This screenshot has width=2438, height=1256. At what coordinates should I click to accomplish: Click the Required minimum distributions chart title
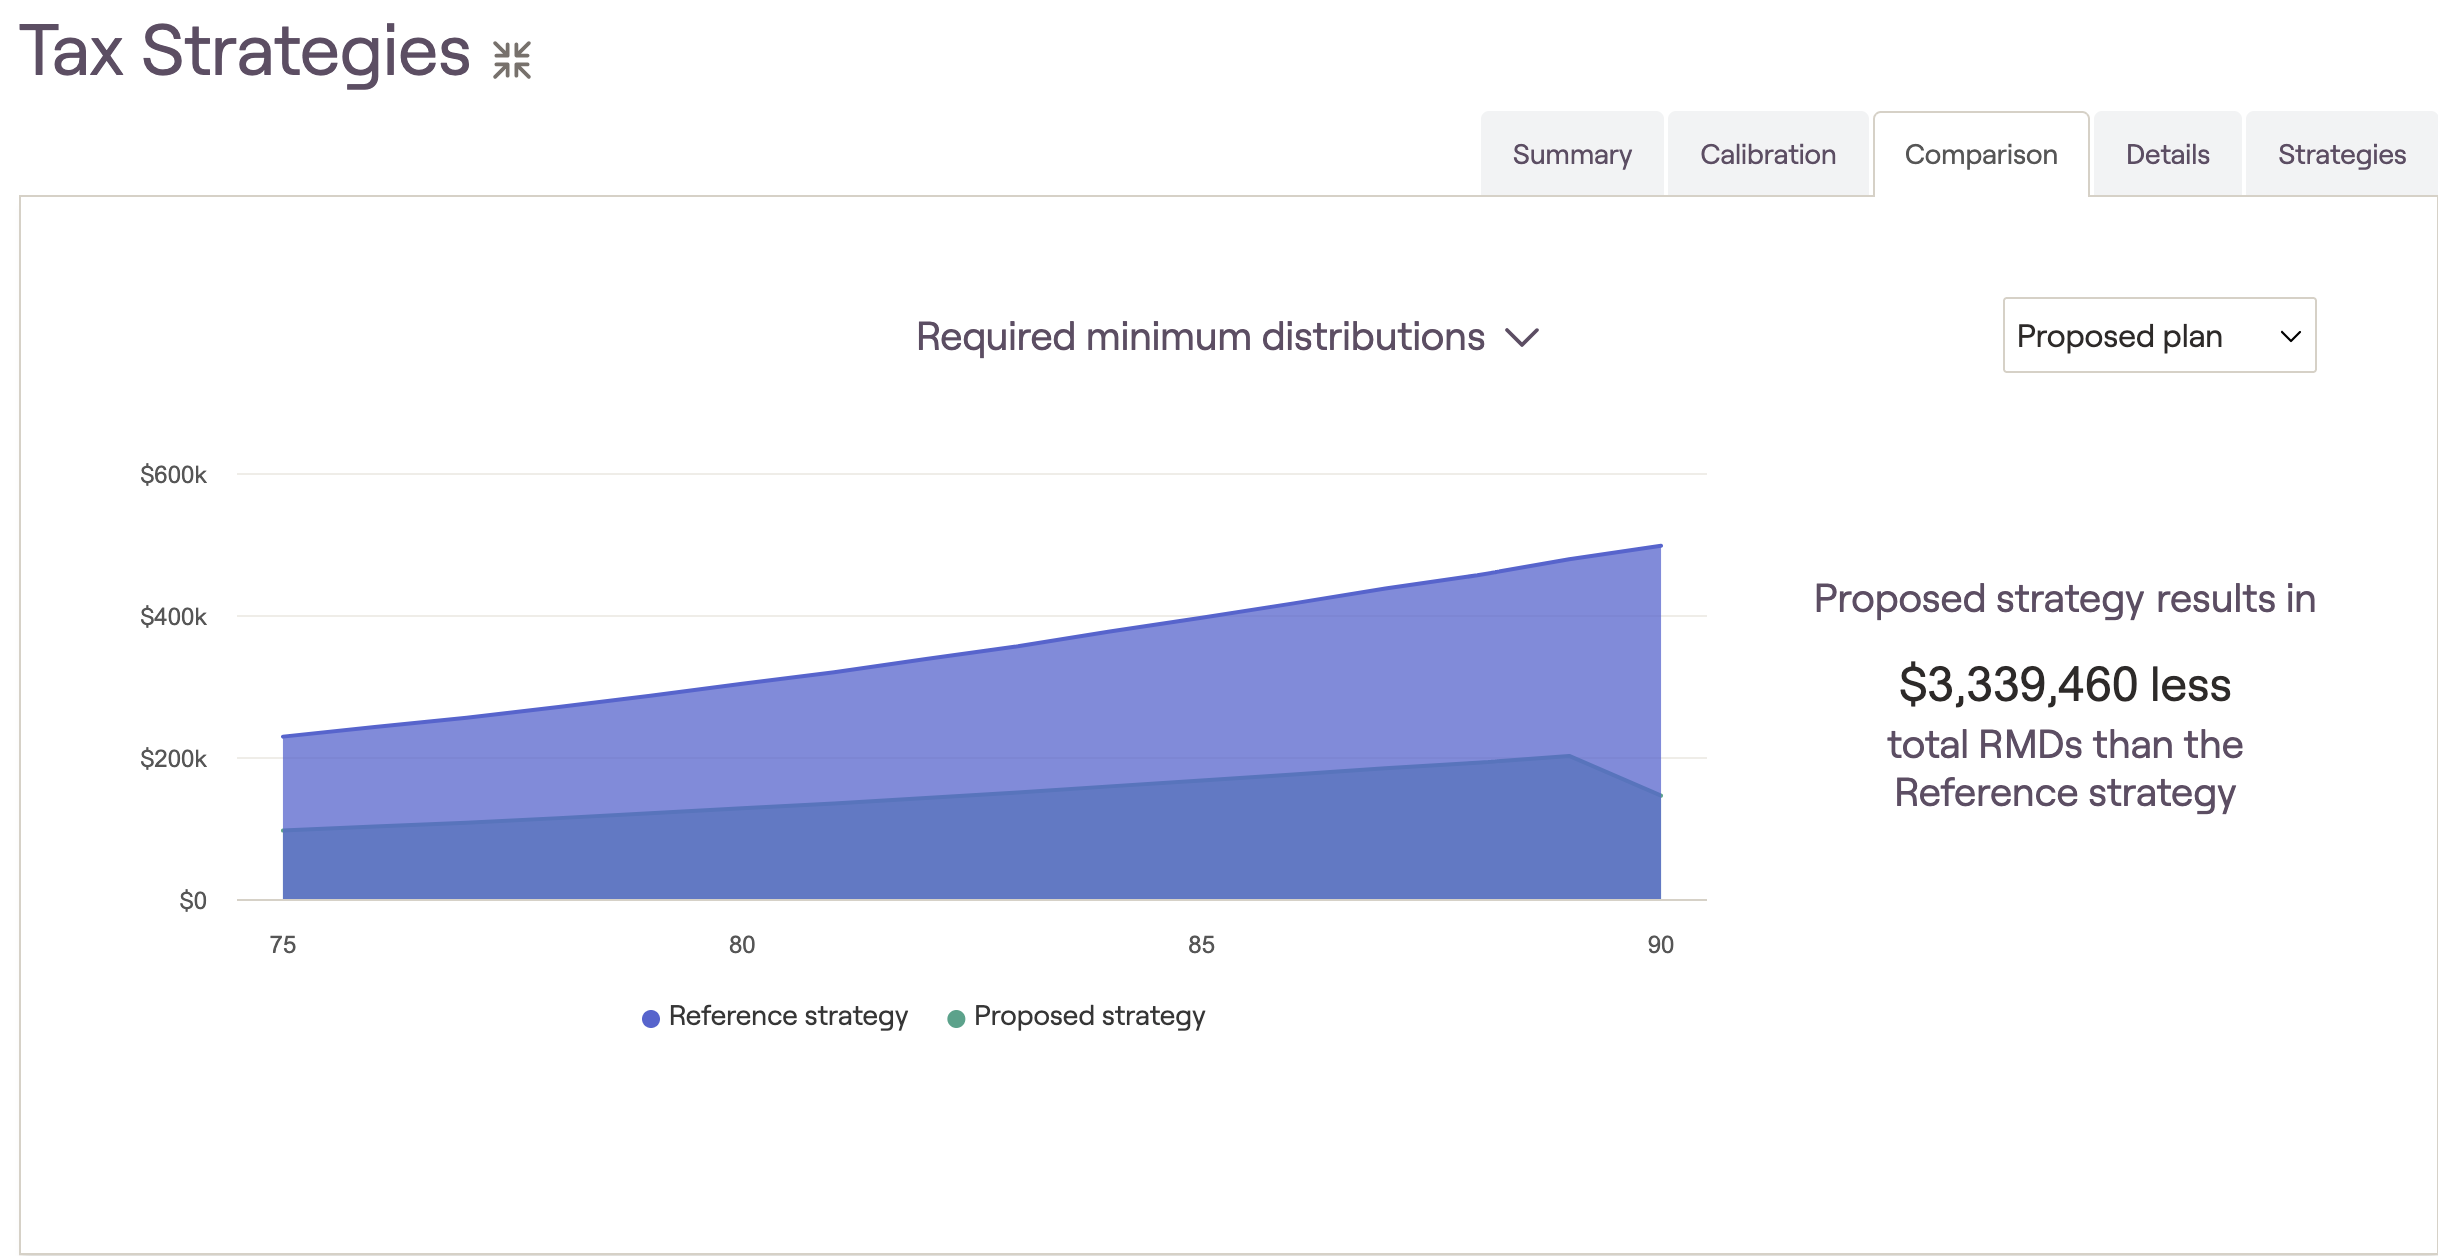point(1200,337)
